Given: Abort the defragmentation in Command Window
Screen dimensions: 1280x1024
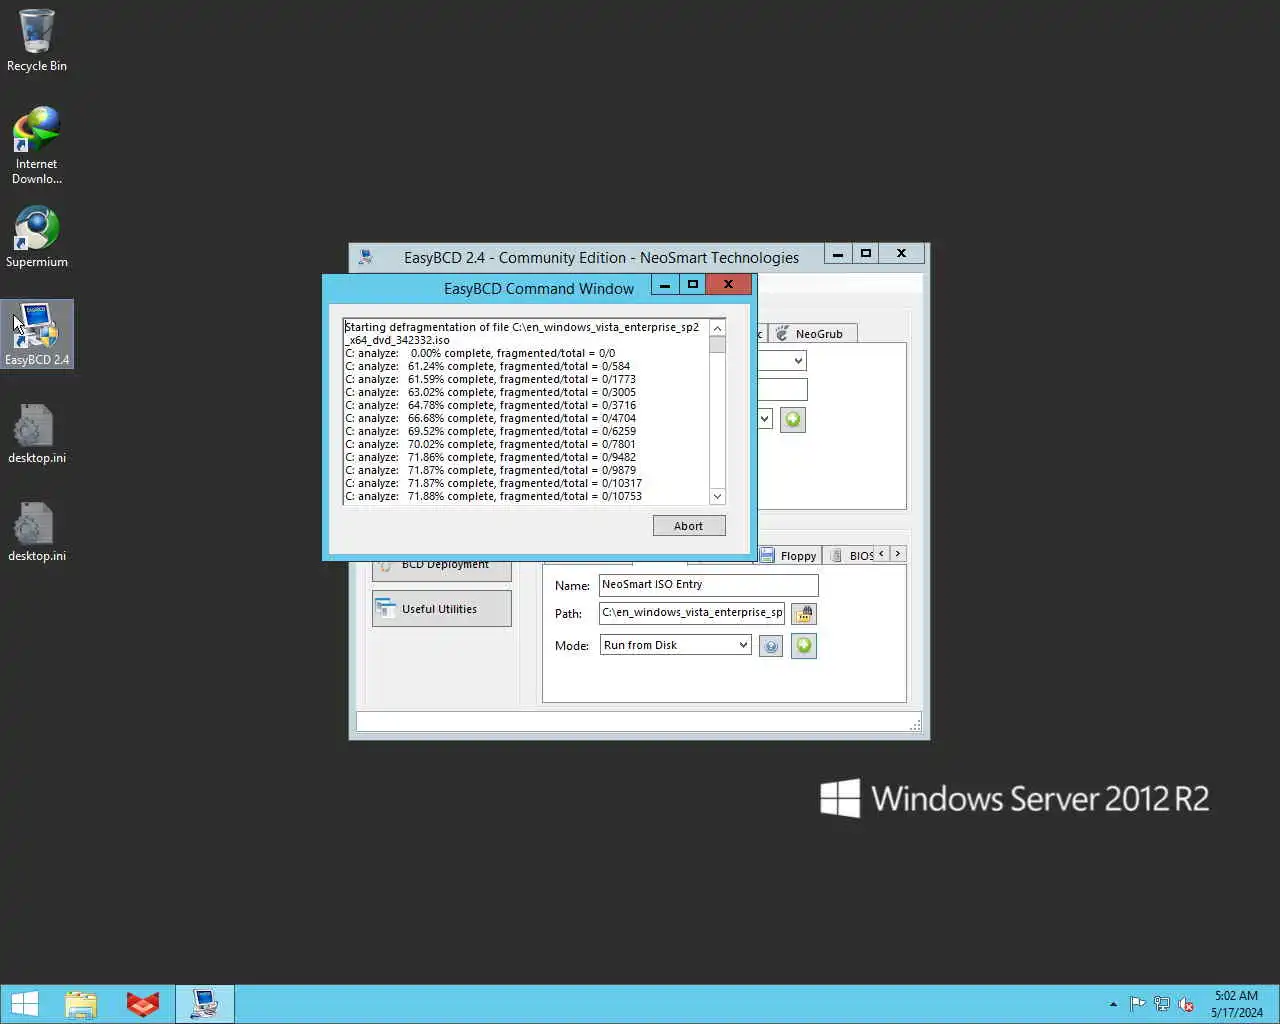Looking at the screenshot, I should [689, 526].
